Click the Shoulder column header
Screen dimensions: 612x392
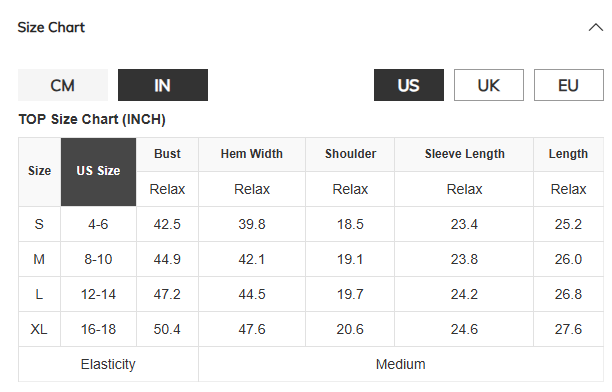(x=350, y=154)
